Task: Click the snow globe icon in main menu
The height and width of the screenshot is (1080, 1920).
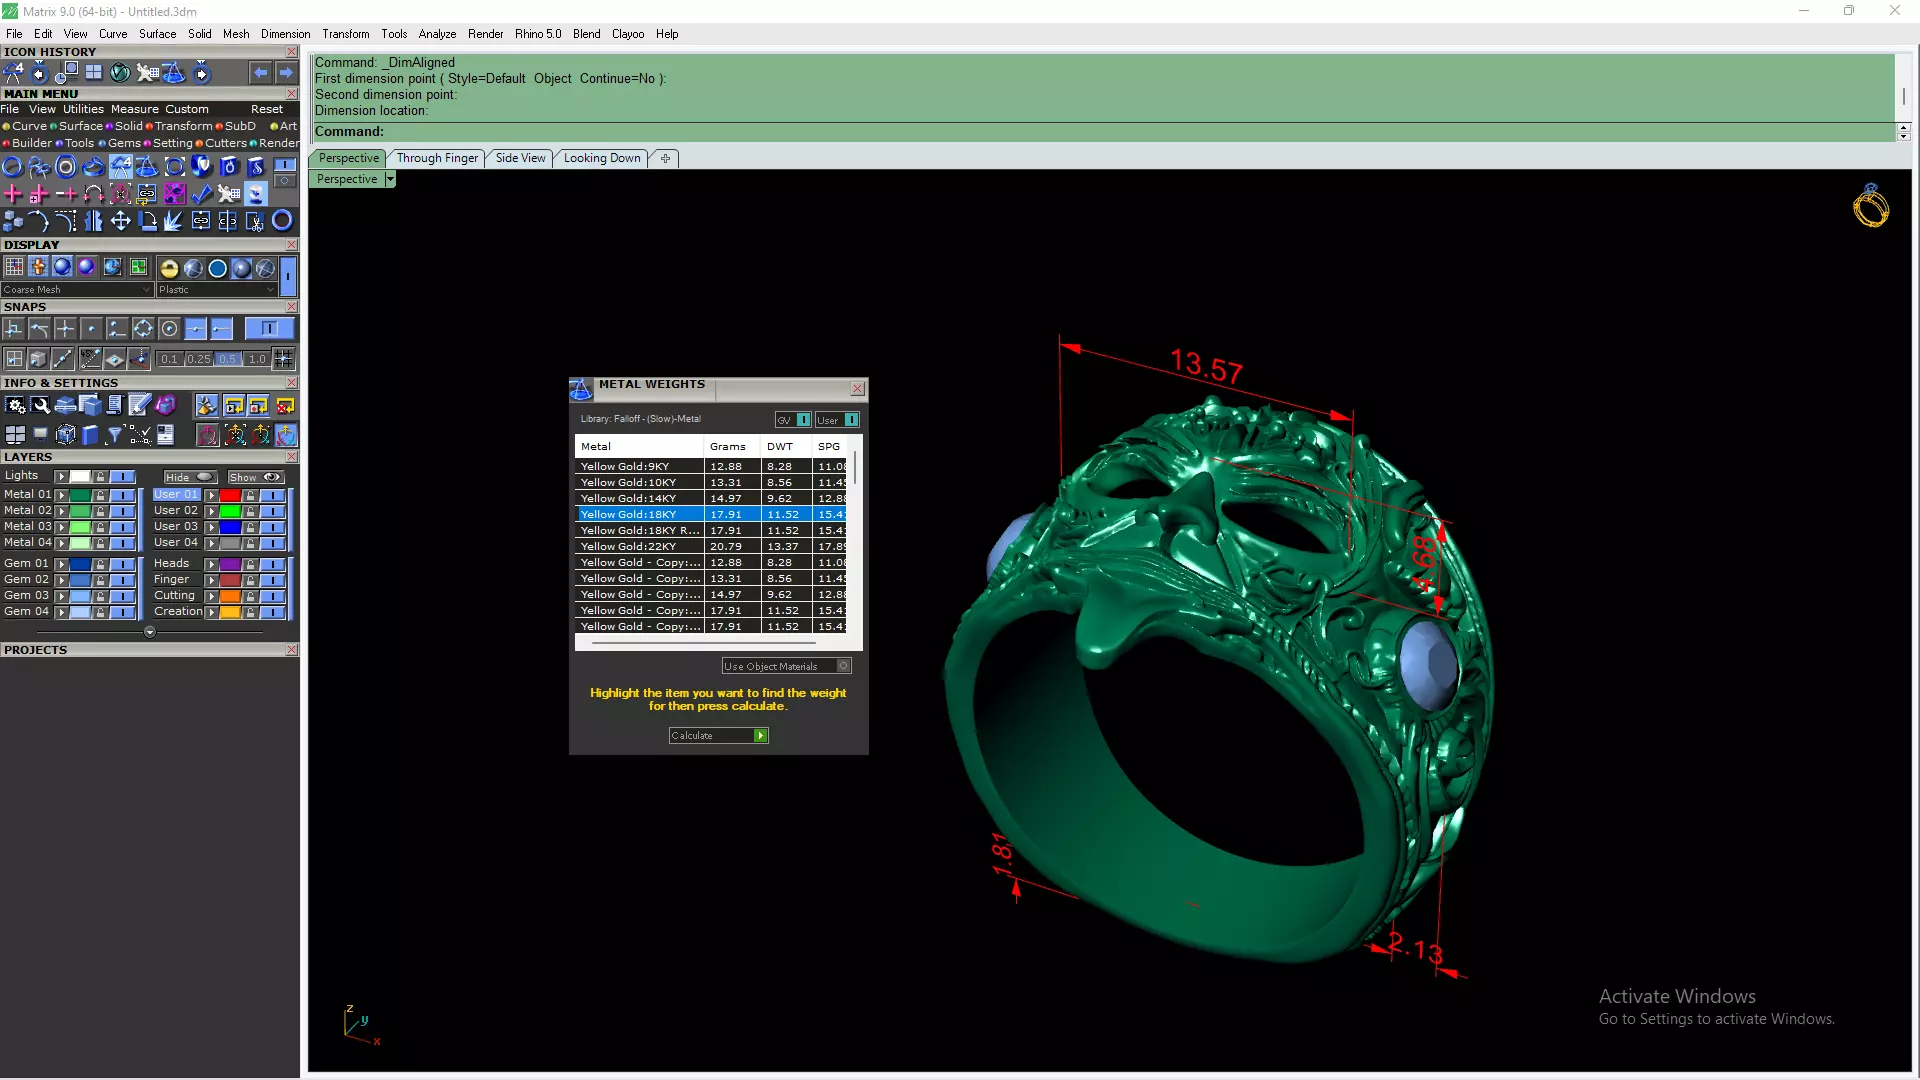Action: pos(256,193)
